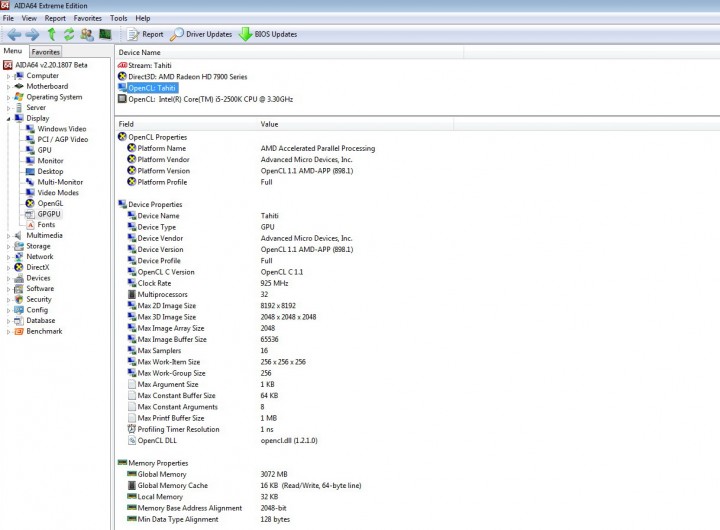720x530 pixels.
Task: Open the Report wizard
Action: (x=145, y=34)
